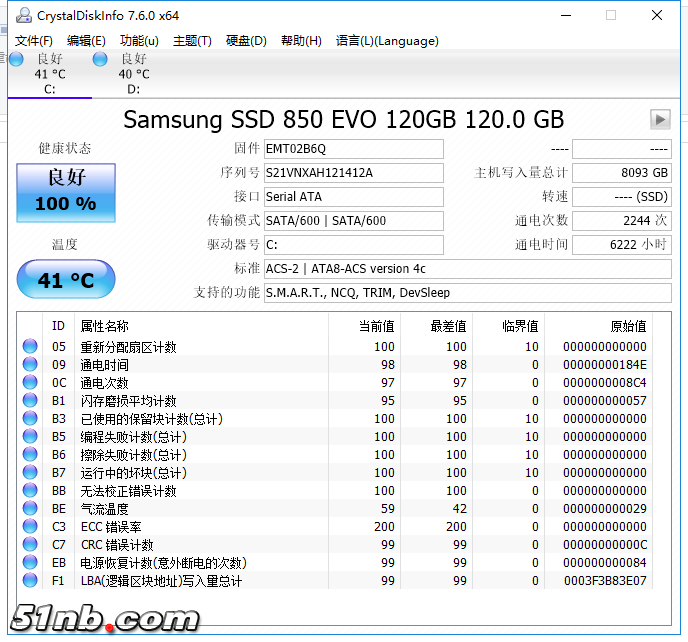Select the C: drive status orb
The width and height of the screenshot is (688, 642).
point(16,59)
